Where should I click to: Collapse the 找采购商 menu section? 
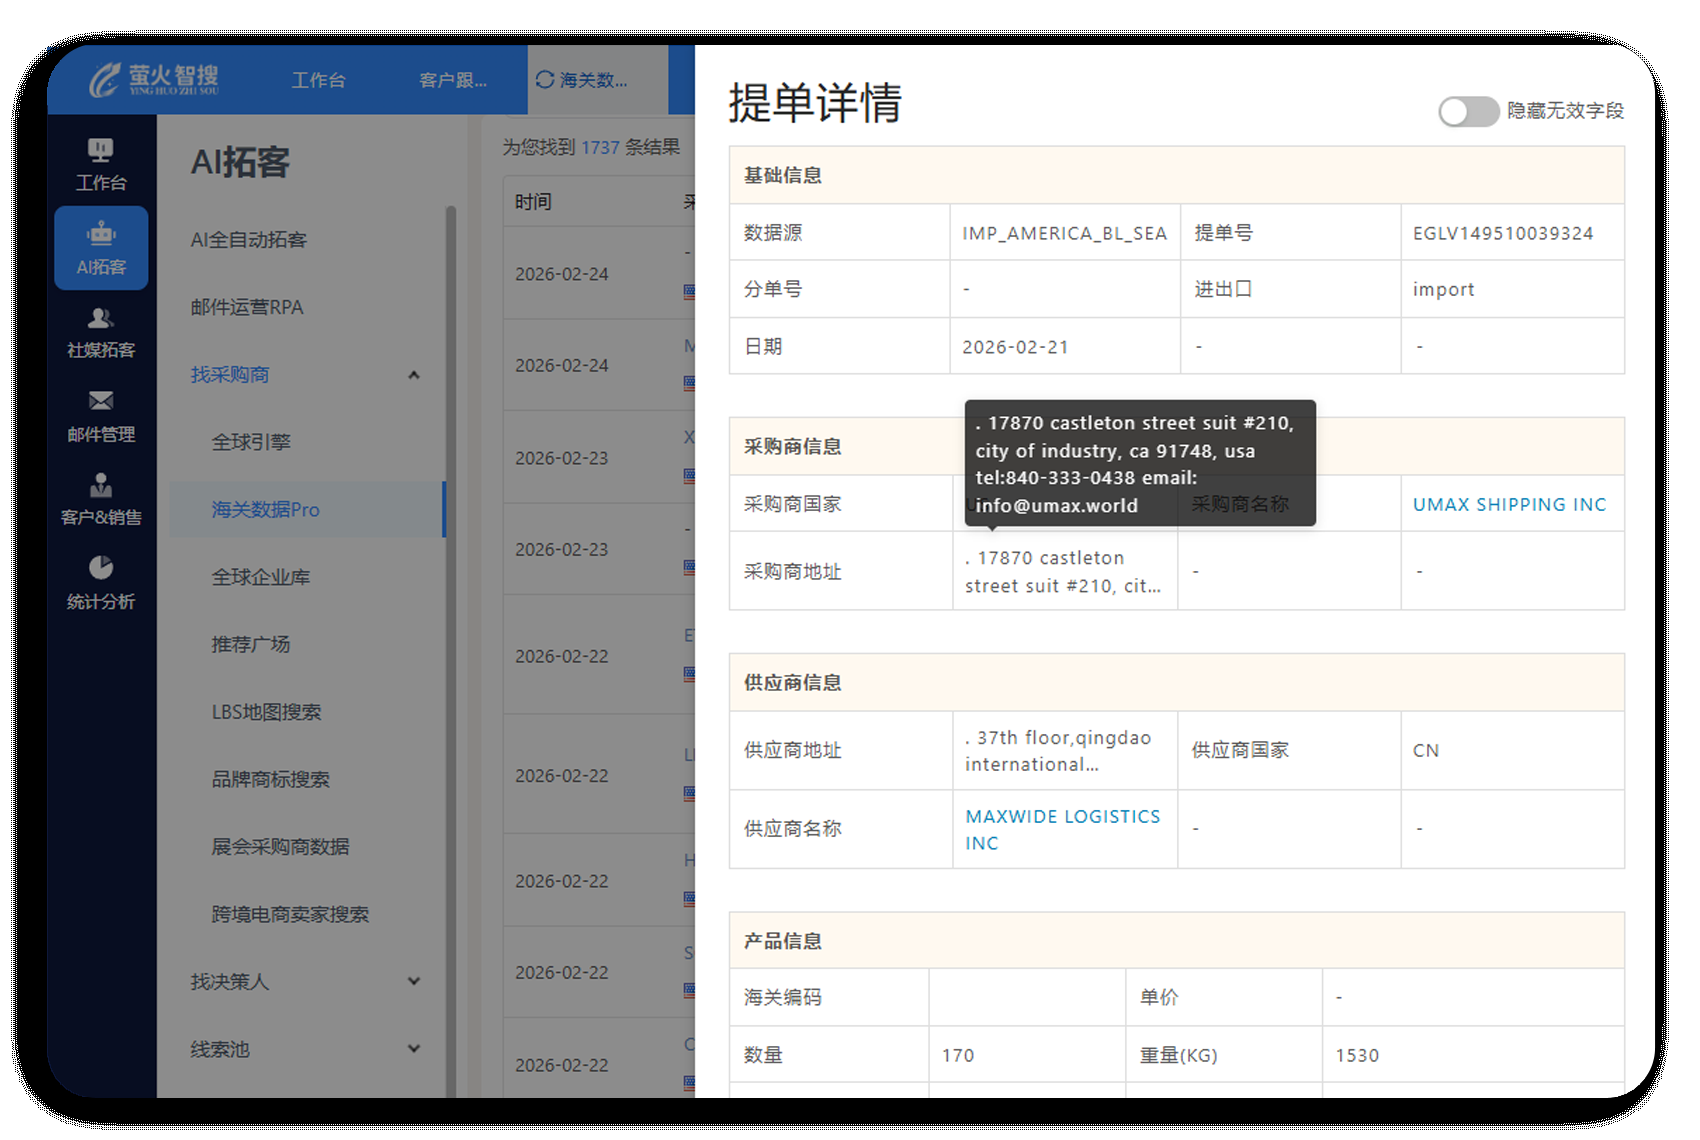414,375
